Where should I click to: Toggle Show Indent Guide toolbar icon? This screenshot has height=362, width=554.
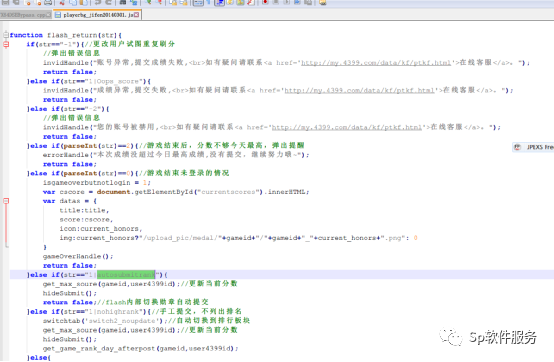coord(219,2)
